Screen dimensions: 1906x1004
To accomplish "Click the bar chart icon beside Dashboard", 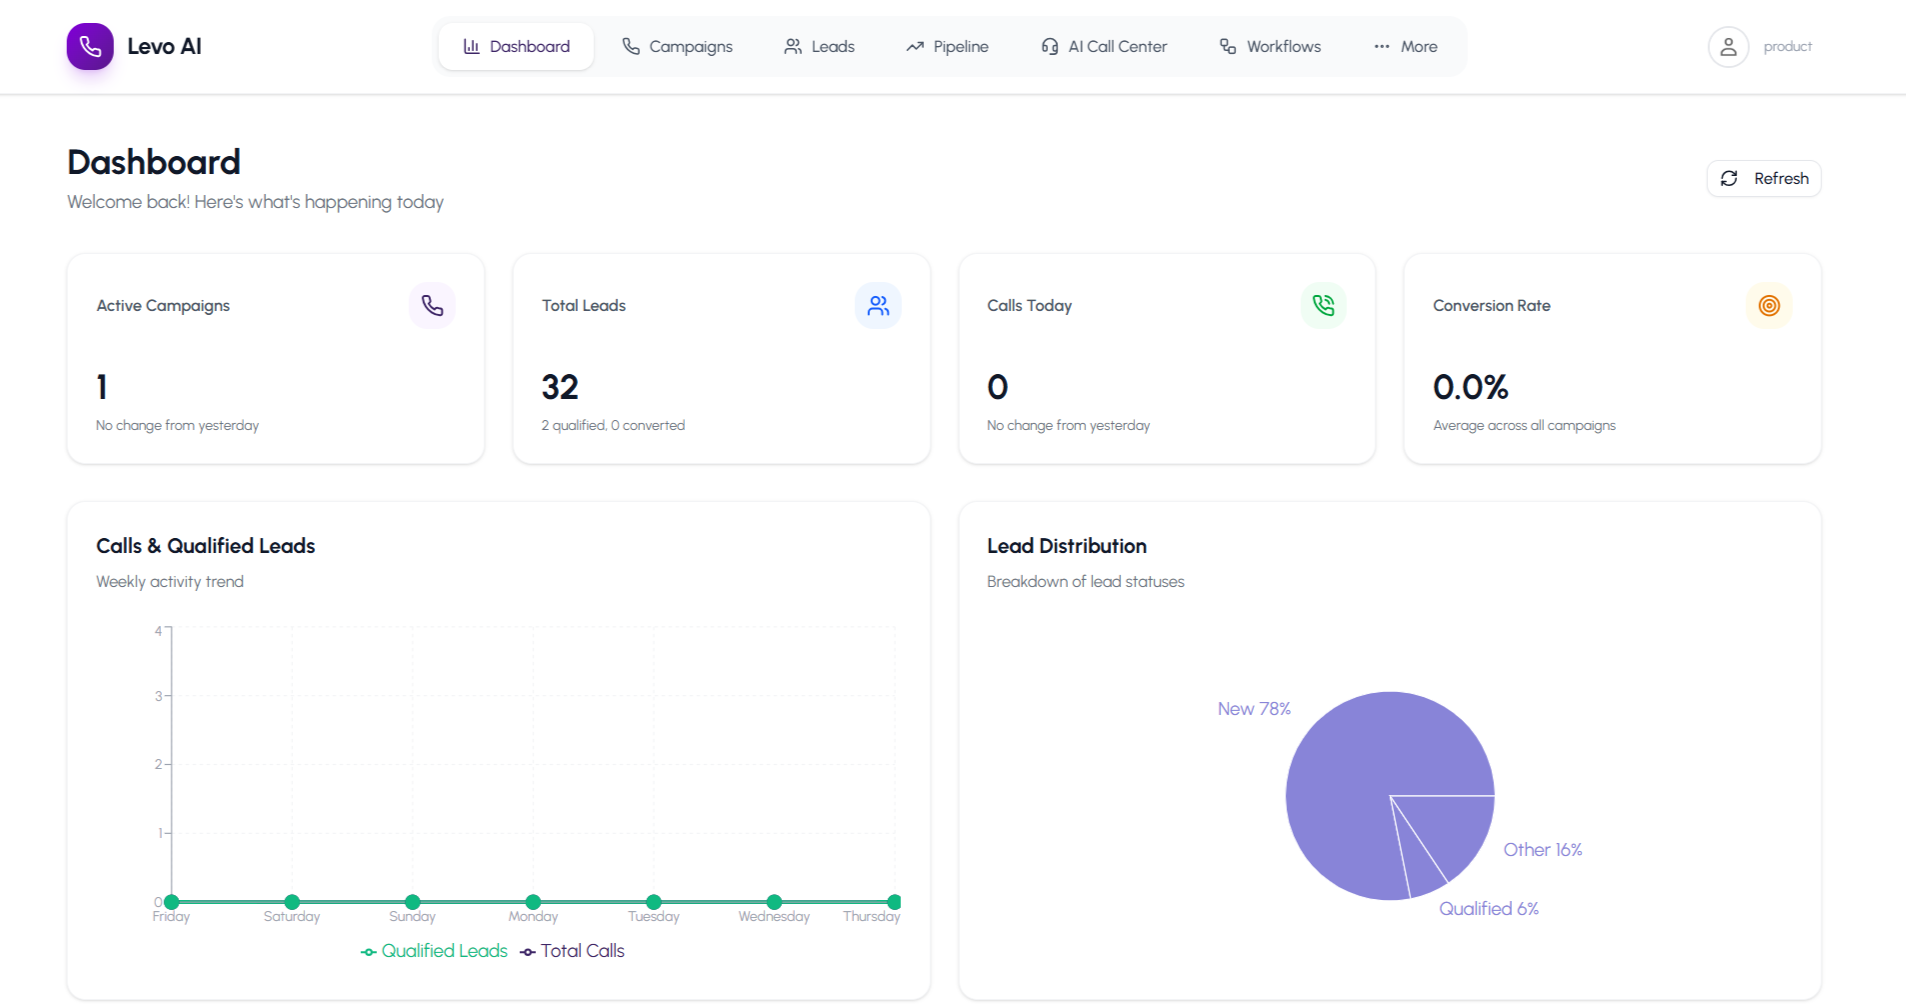I will point(472,46).
